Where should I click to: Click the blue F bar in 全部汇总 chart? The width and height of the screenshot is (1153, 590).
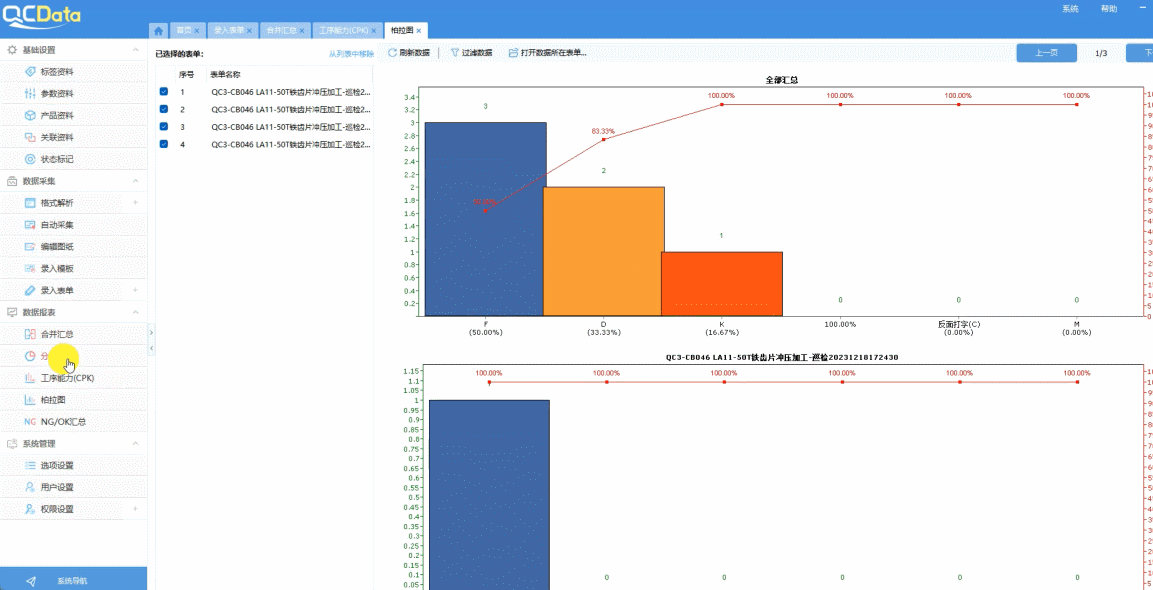pos(485,220)
